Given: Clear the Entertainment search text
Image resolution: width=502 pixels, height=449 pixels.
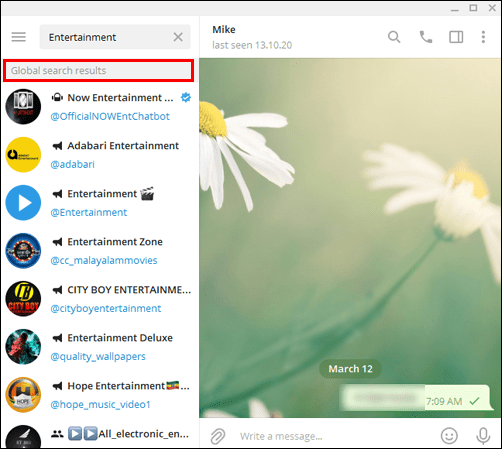Looking at the screenshot, I should [x=178, y=37].
